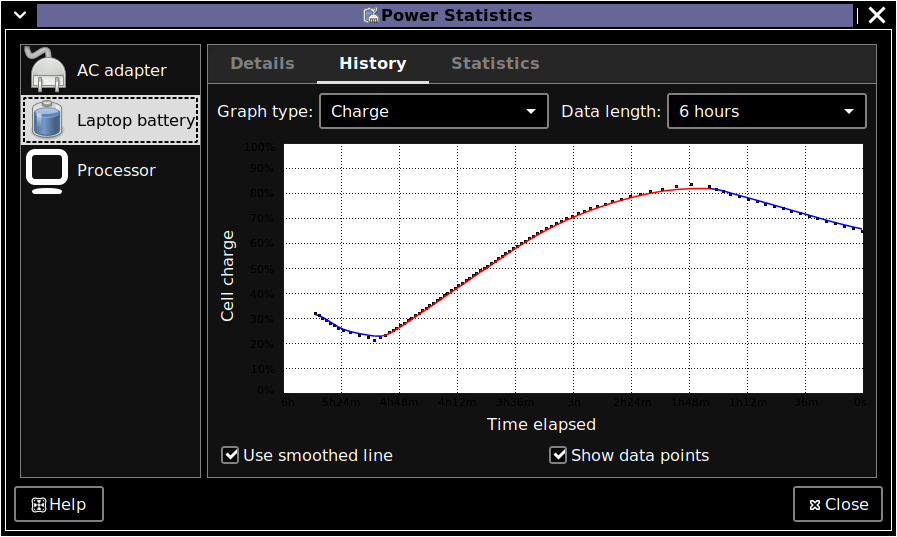The image size is (897, 537).
Task: Click the Laptop battery icon
Action: 47,120
